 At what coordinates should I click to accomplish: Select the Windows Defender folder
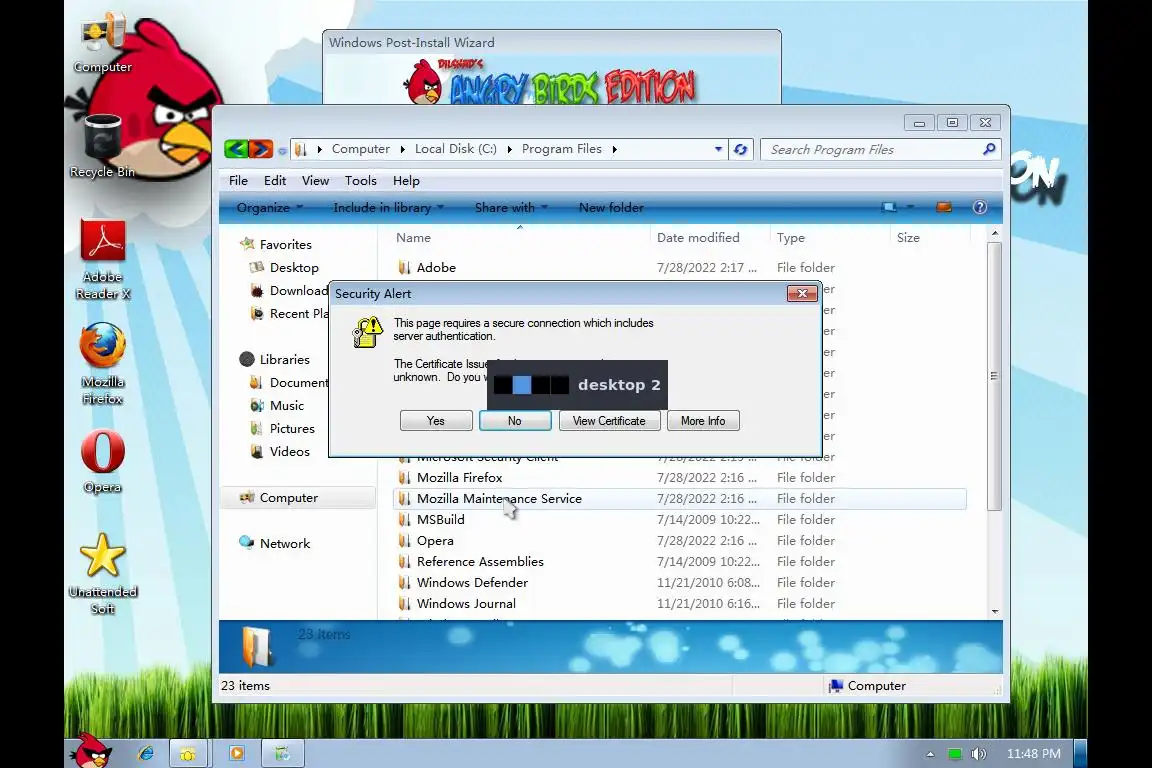pyautogui.click(x=472, y=583)
